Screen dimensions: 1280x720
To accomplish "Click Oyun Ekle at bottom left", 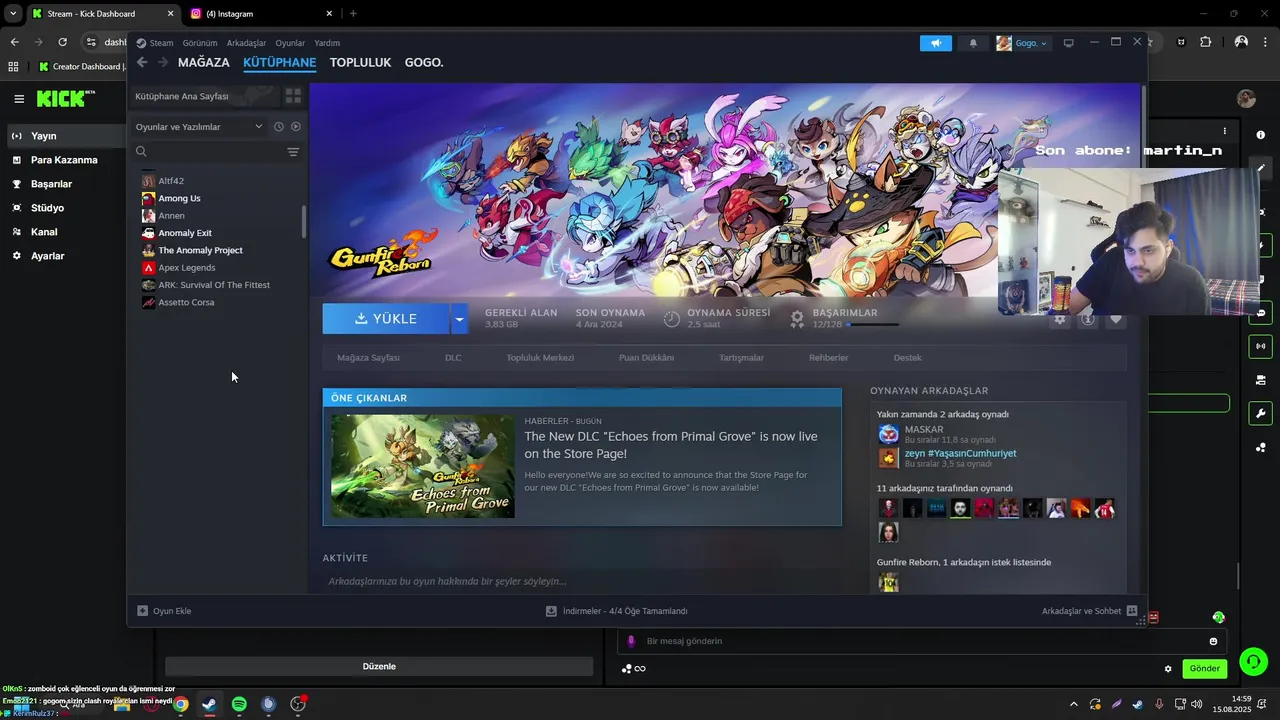I will coord(164,611).
